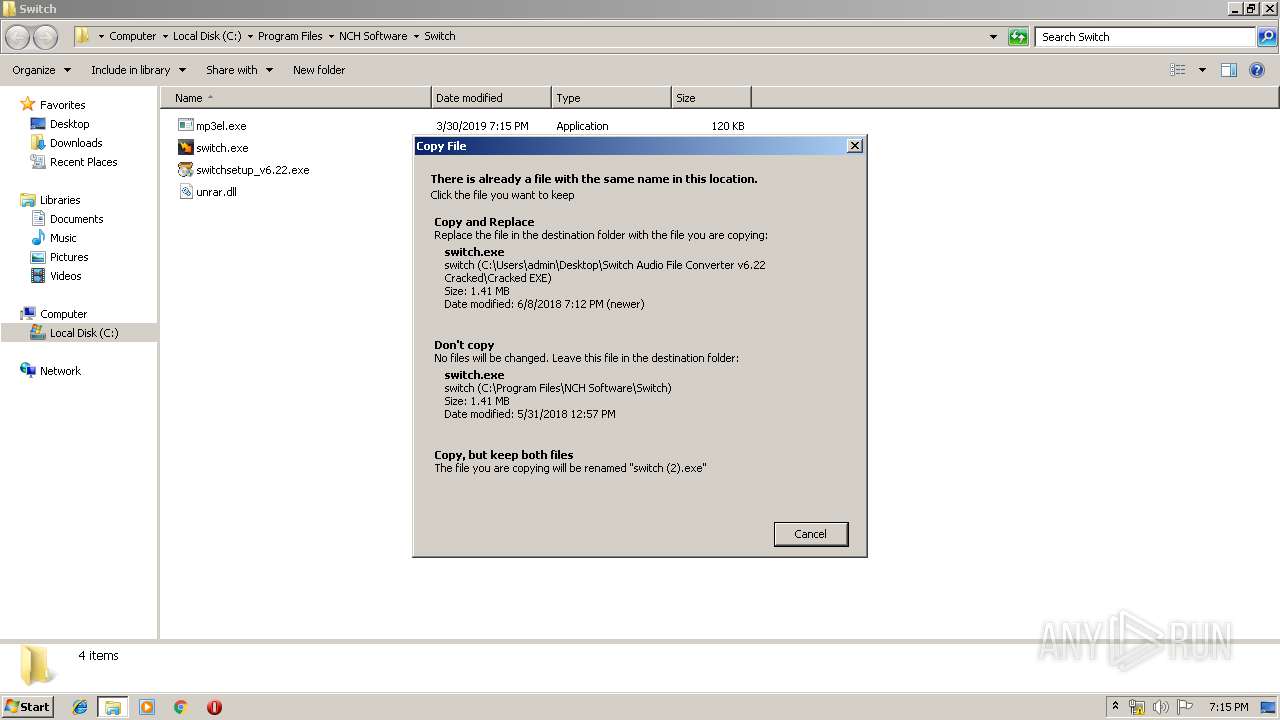The height and width of the screenshot is (720, 1280).
Task: Select Favorites in the navigation pane
Action: pos(62,105)
